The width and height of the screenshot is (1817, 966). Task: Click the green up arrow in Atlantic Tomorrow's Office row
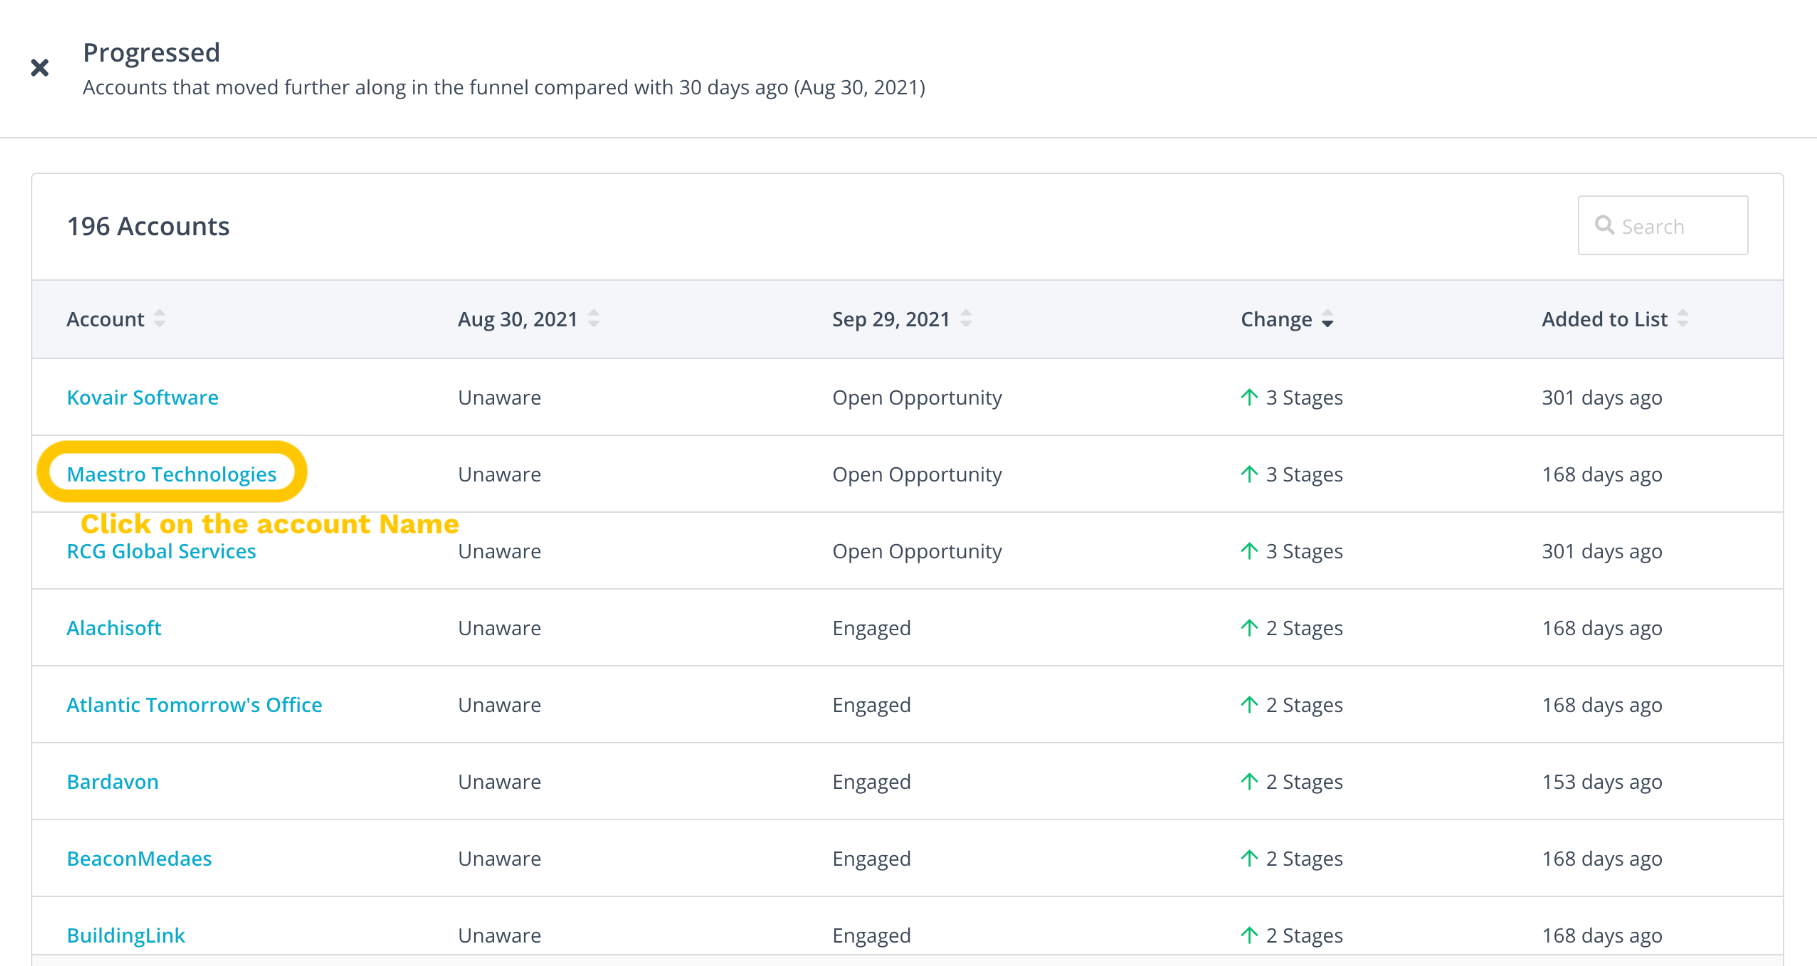point(1249,705)
